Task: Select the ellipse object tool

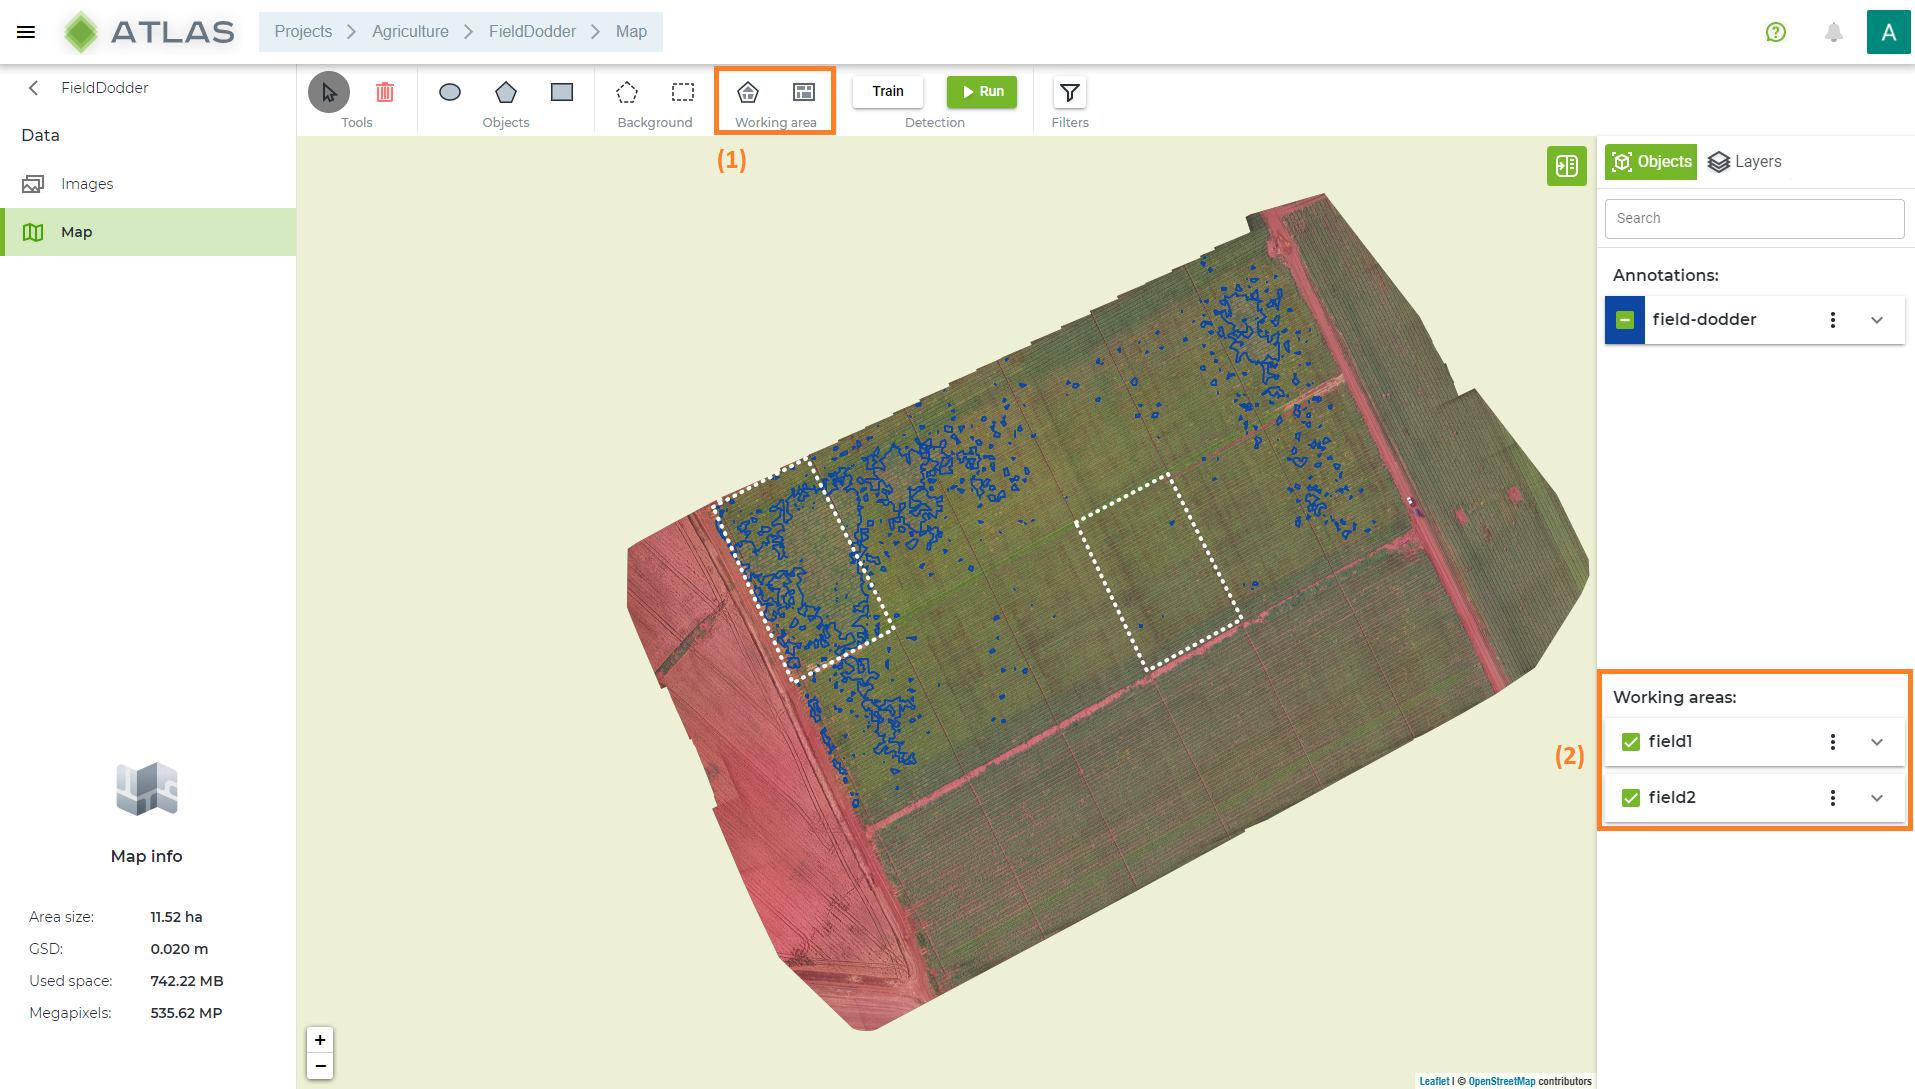Action: coord(450,92)
